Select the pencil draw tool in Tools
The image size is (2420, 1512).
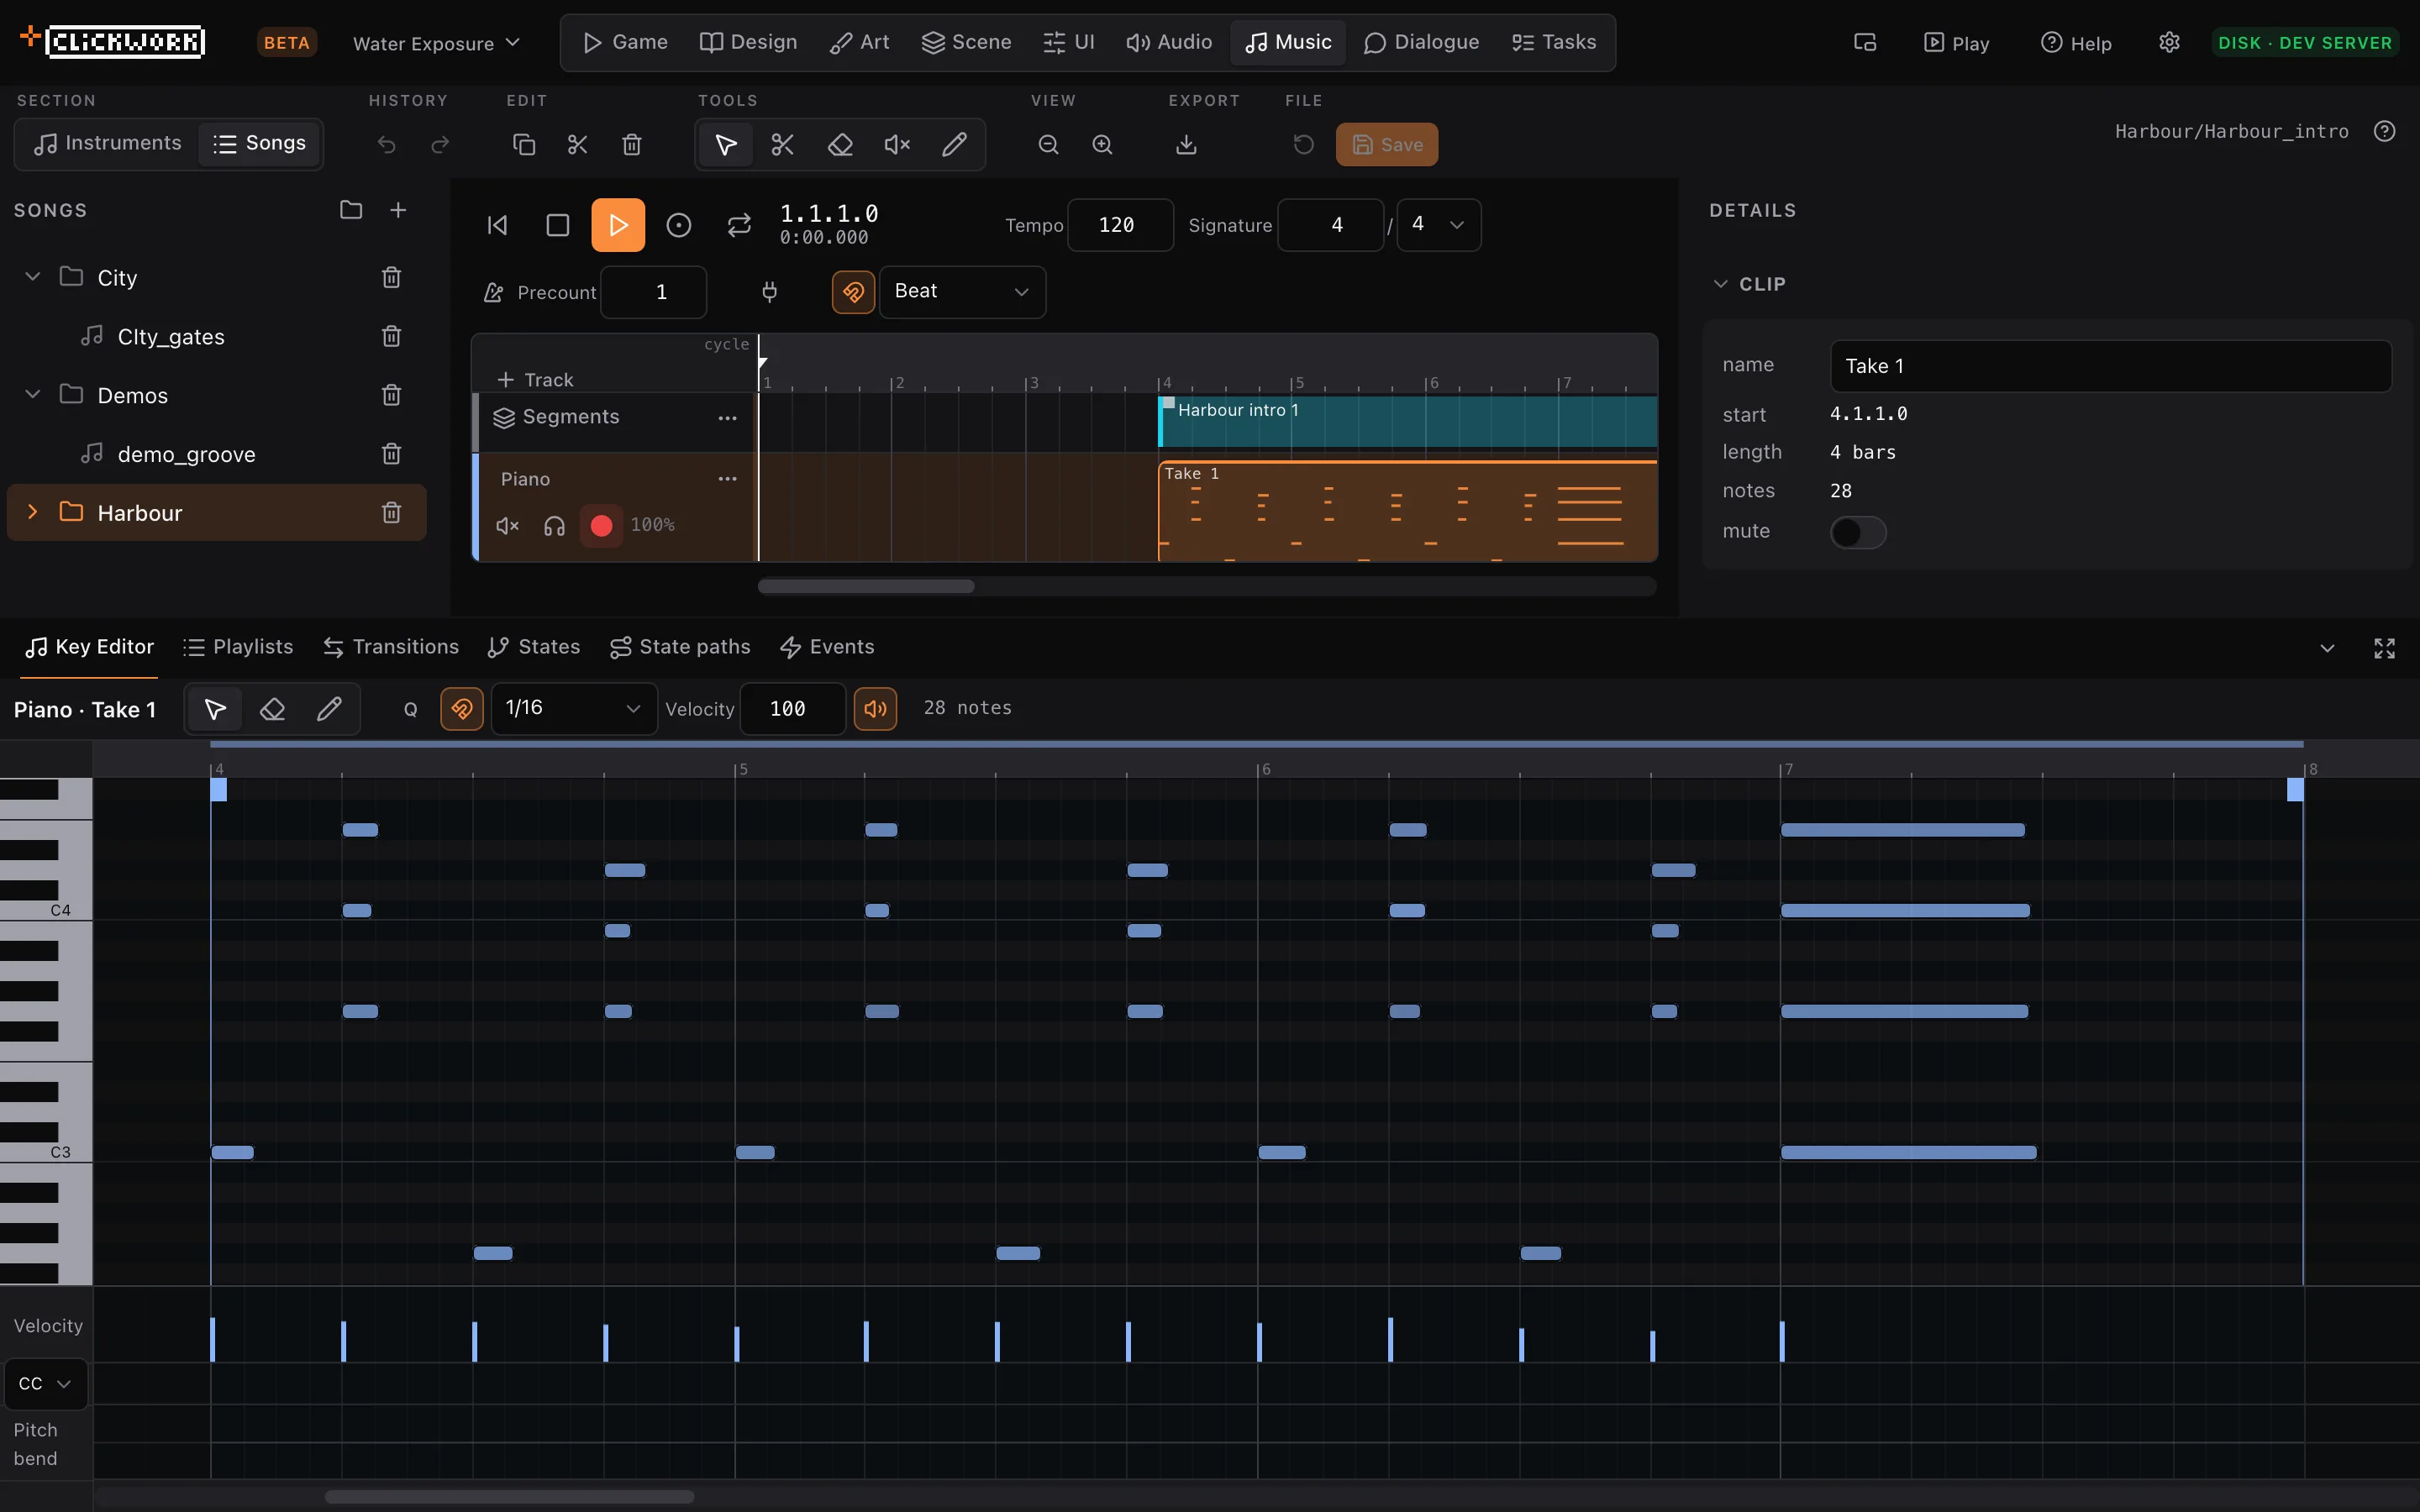[x=954, y=145]
